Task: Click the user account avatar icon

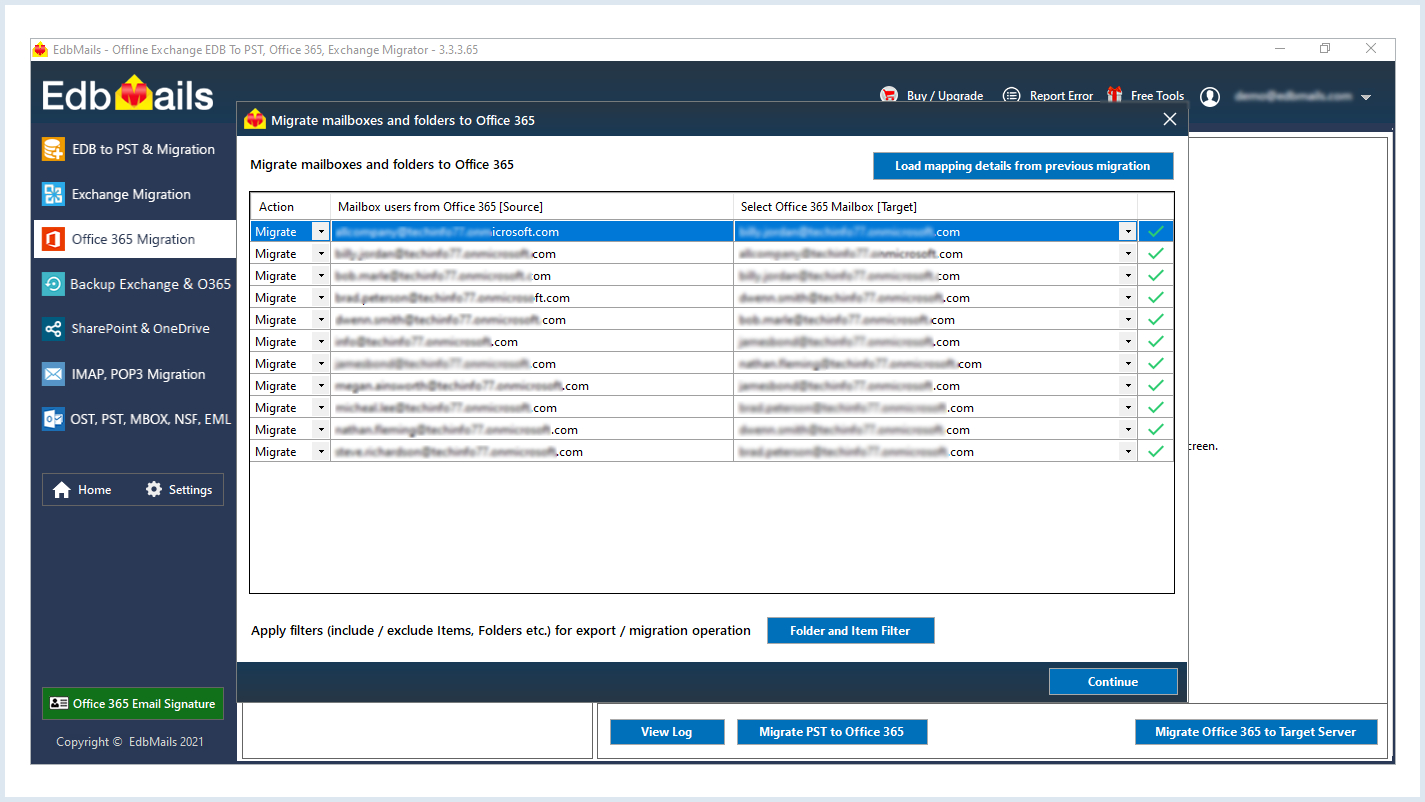Action: [1210, 96]
